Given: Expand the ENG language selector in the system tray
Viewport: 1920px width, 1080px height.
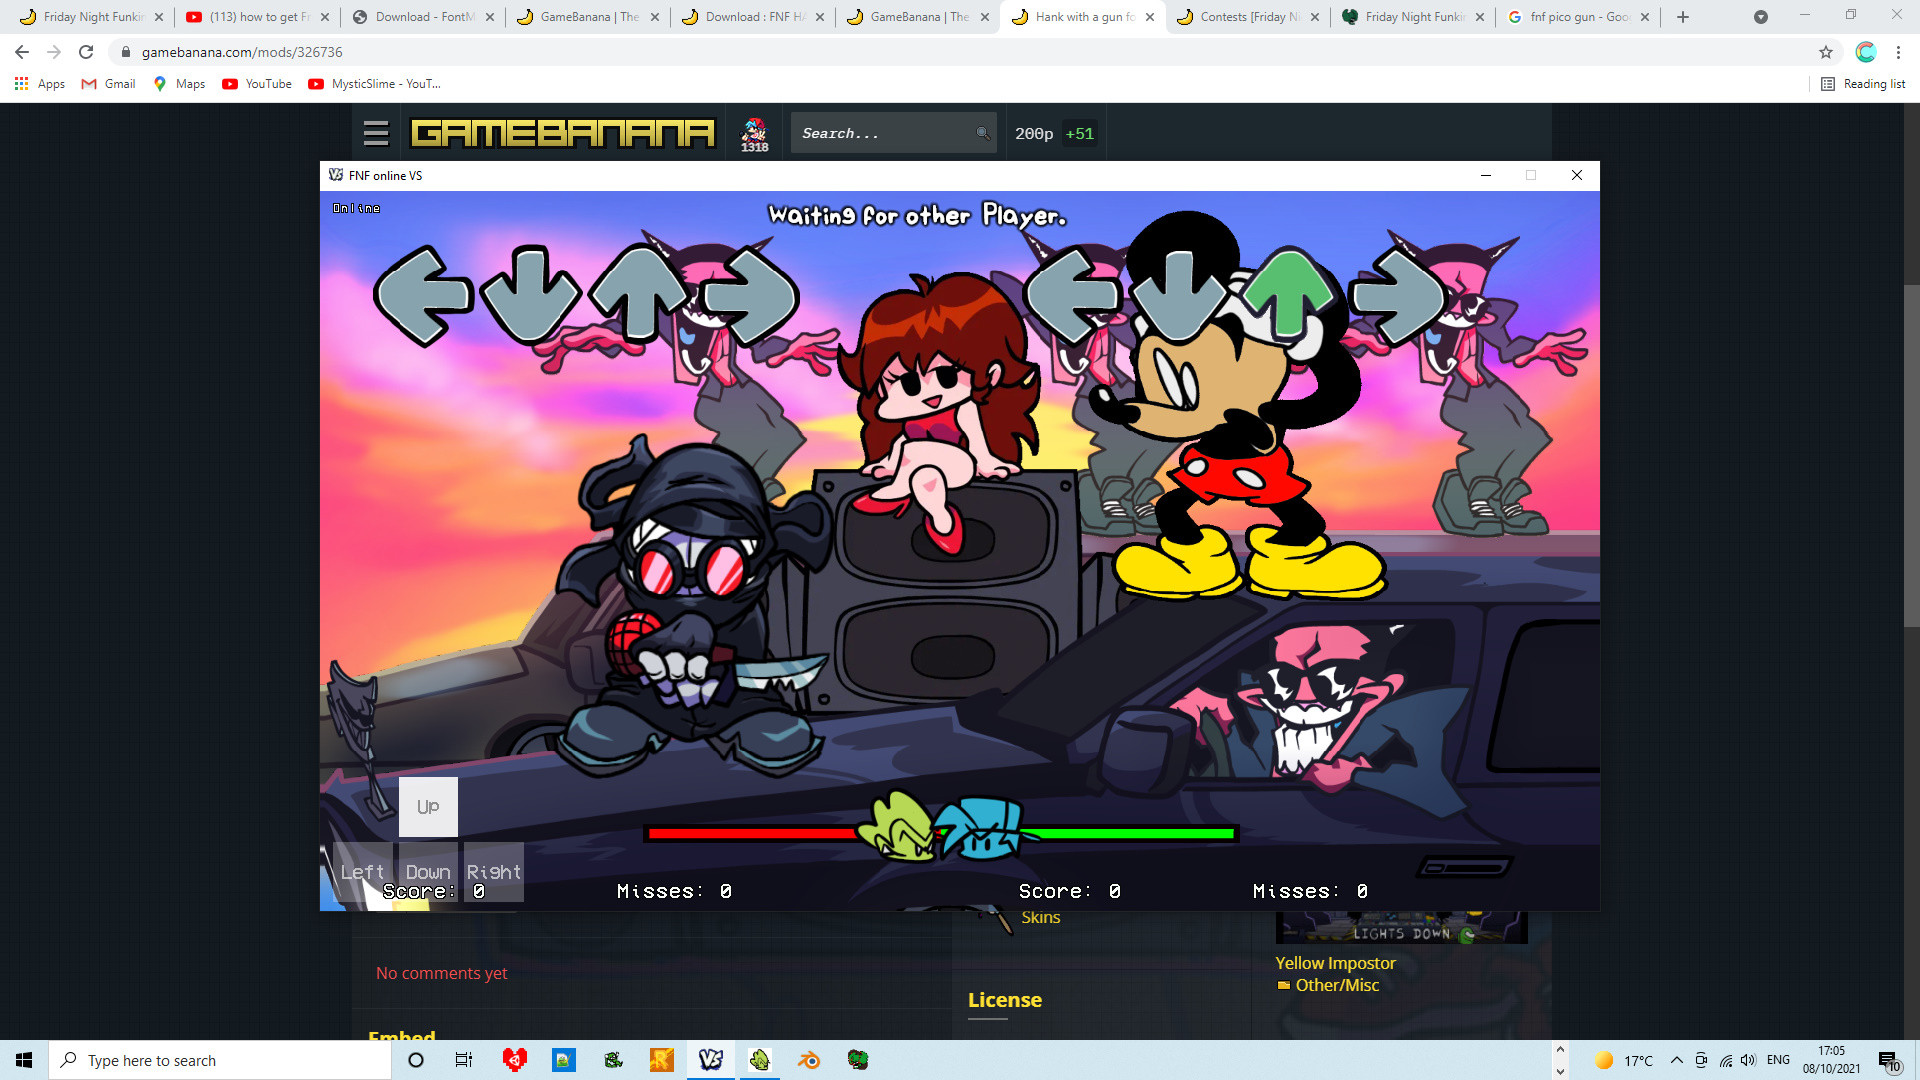Looking at the screenshot, I should click(1778, 1060).
